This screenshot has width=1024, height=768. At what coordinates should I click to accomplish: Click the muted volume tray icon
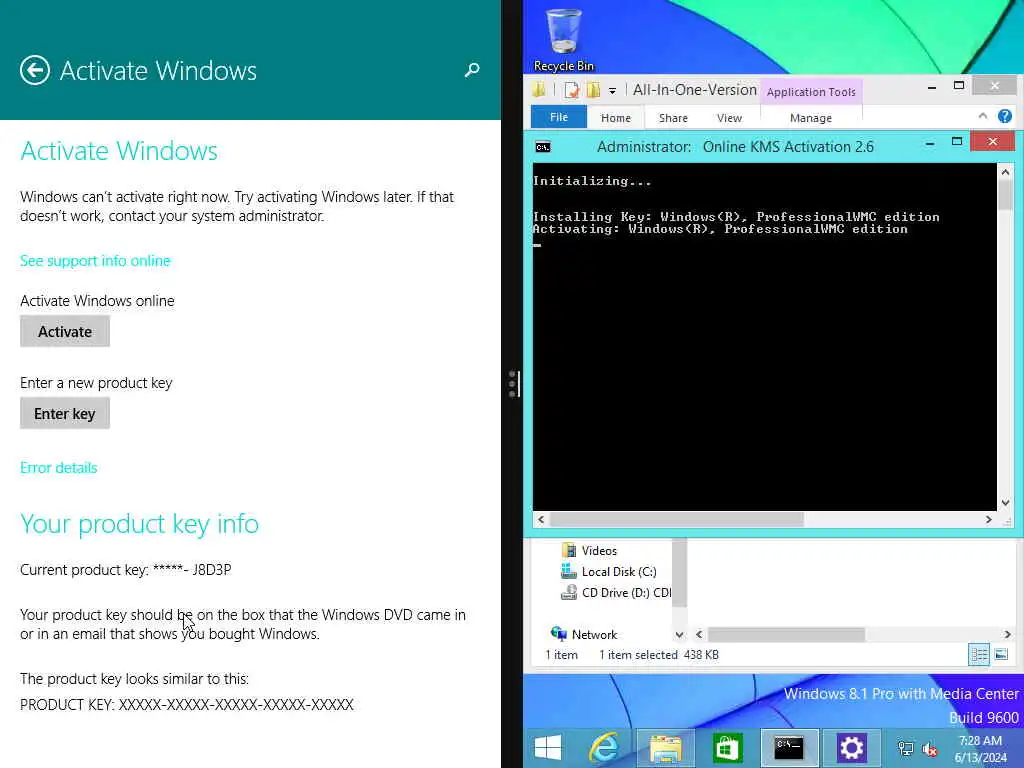point(930,750)
